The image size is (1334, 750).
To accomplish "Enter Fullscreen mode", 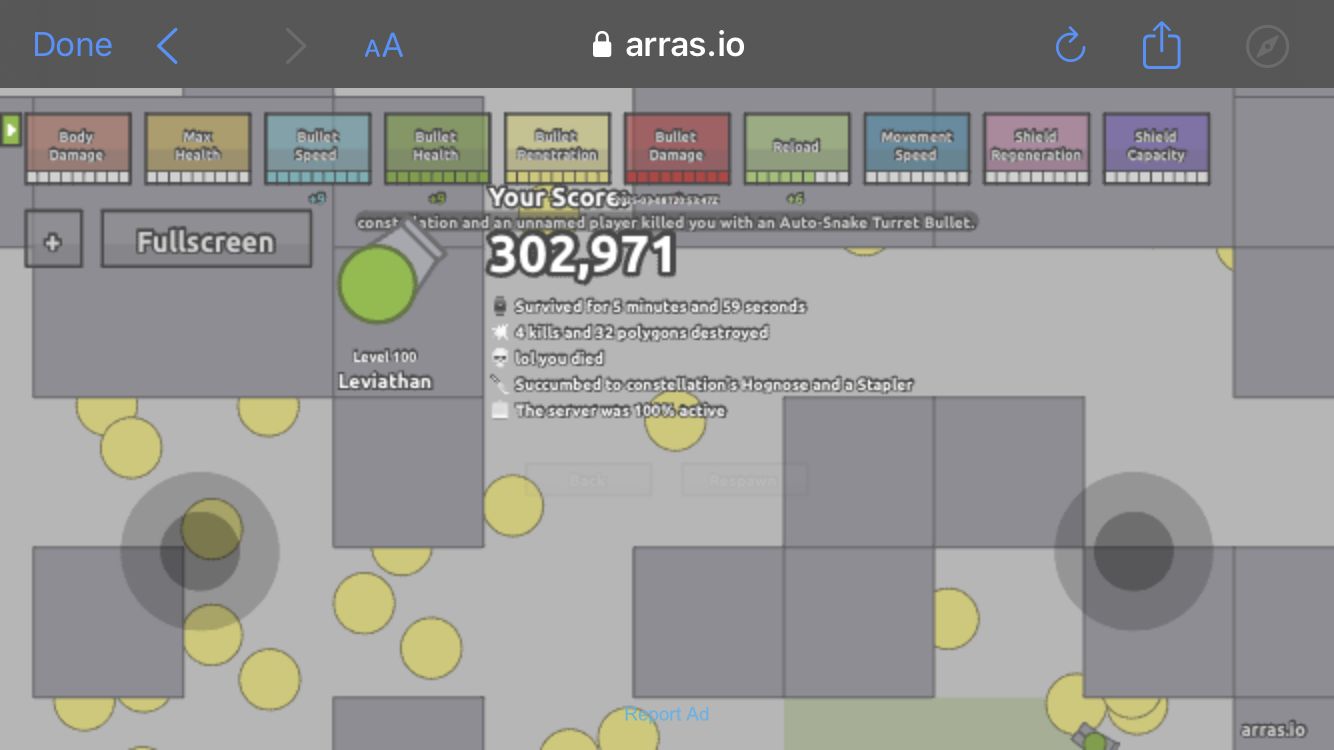I will pyautogui.click(x=206, y=240).
